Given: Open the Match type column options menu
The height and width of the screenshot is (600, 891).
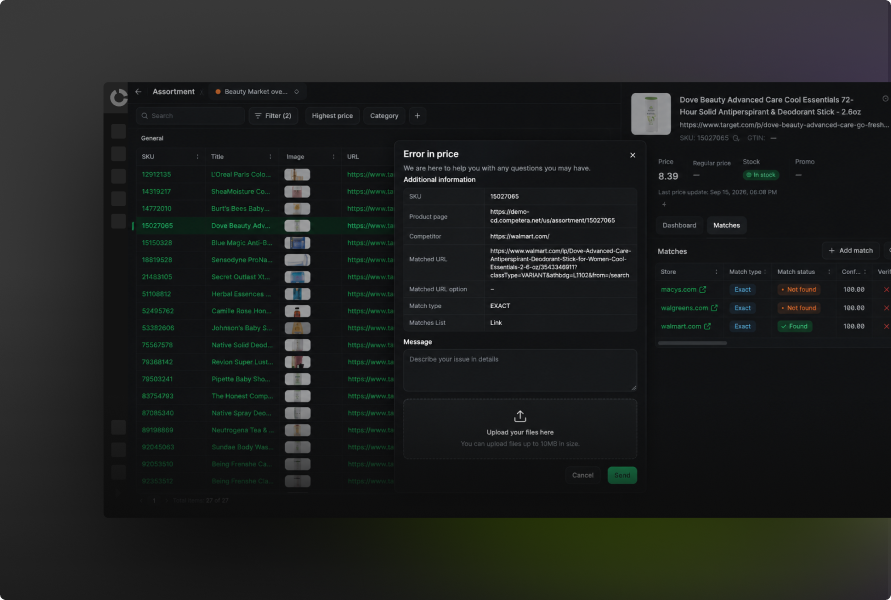Looking at the screenshot, I should pyautogui.click(x=765, y=272).
